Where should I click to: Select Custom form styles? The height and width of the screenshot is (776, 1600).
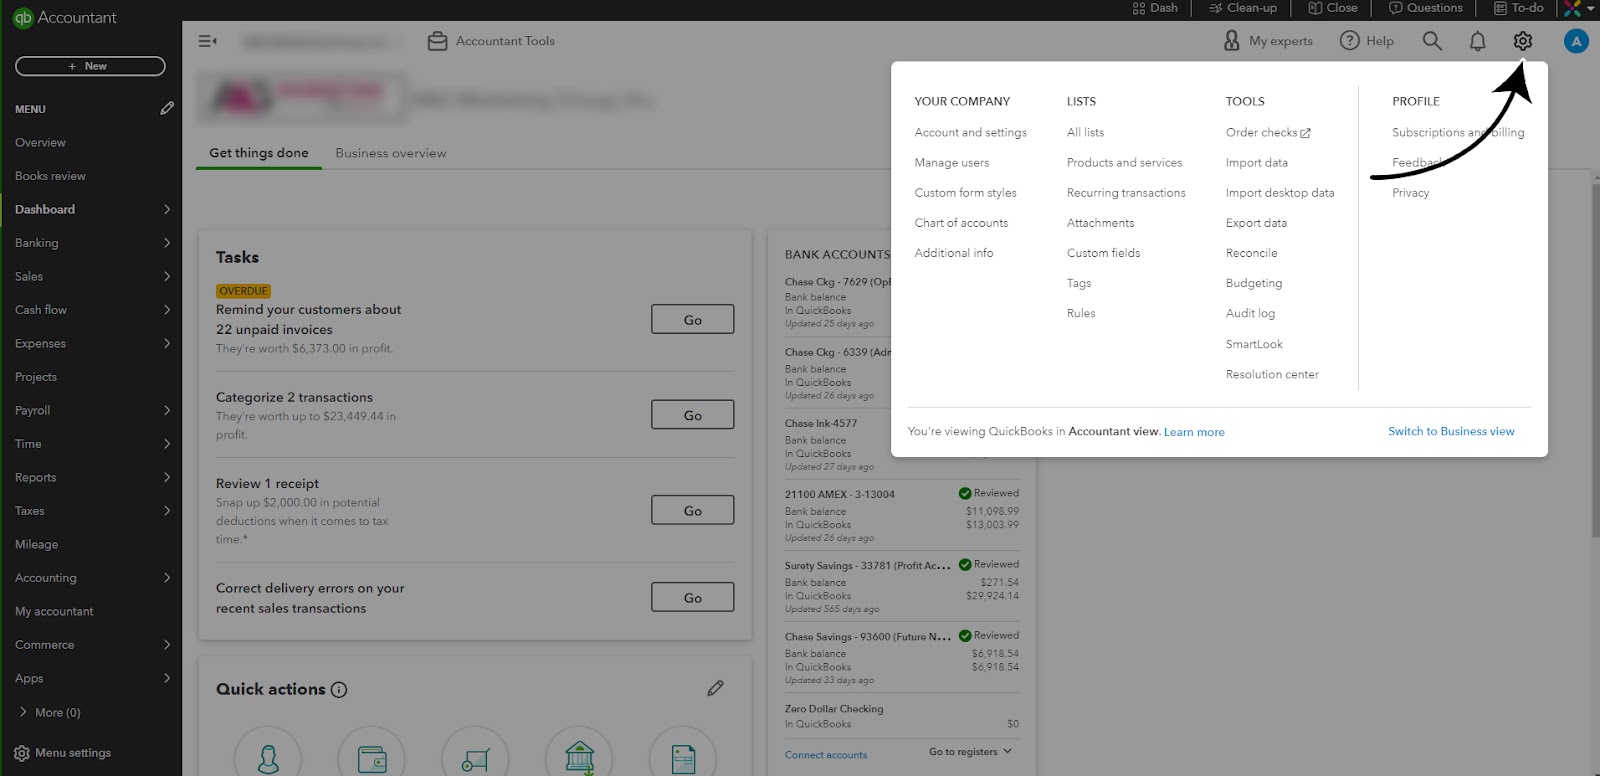(965, 193)
